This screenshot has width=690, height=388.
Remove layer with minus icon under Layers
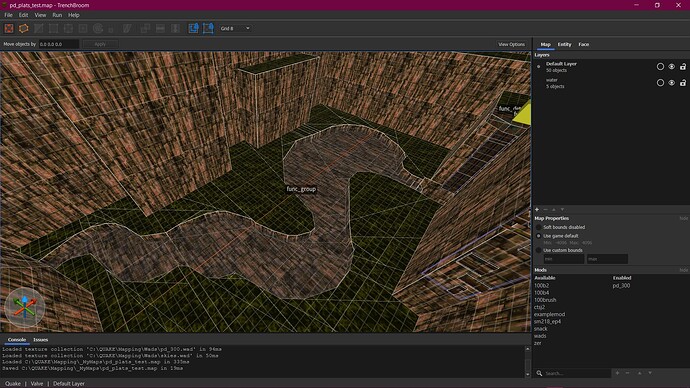pyautogui.click(x=545, y=210)
